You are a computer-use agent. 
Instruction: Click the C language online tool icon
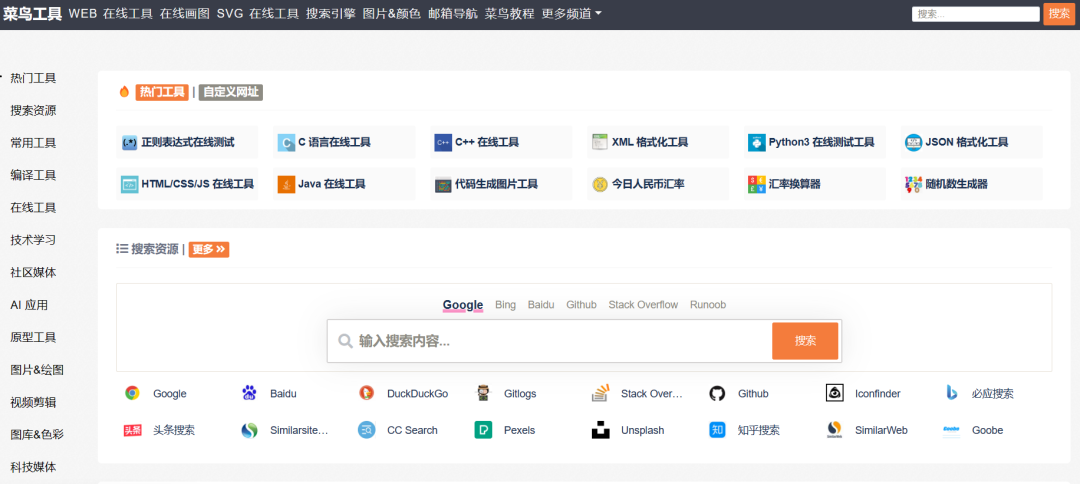click(286, 143)
